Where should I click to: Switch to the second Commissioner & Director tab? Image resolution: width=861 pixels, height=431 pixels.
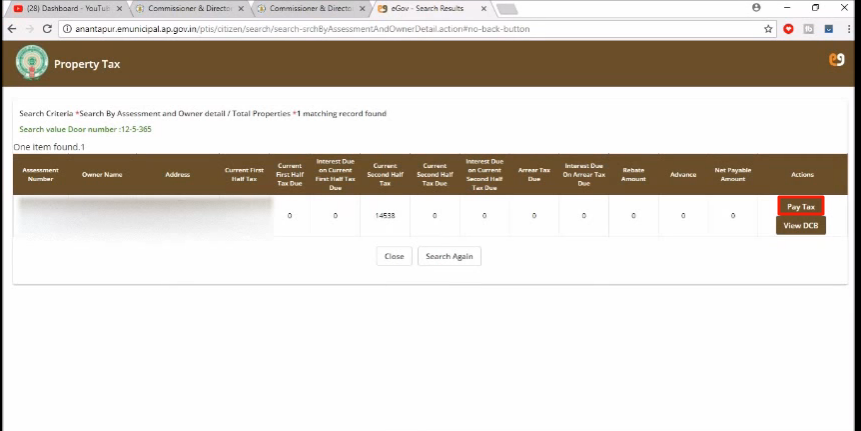(189, 9)
